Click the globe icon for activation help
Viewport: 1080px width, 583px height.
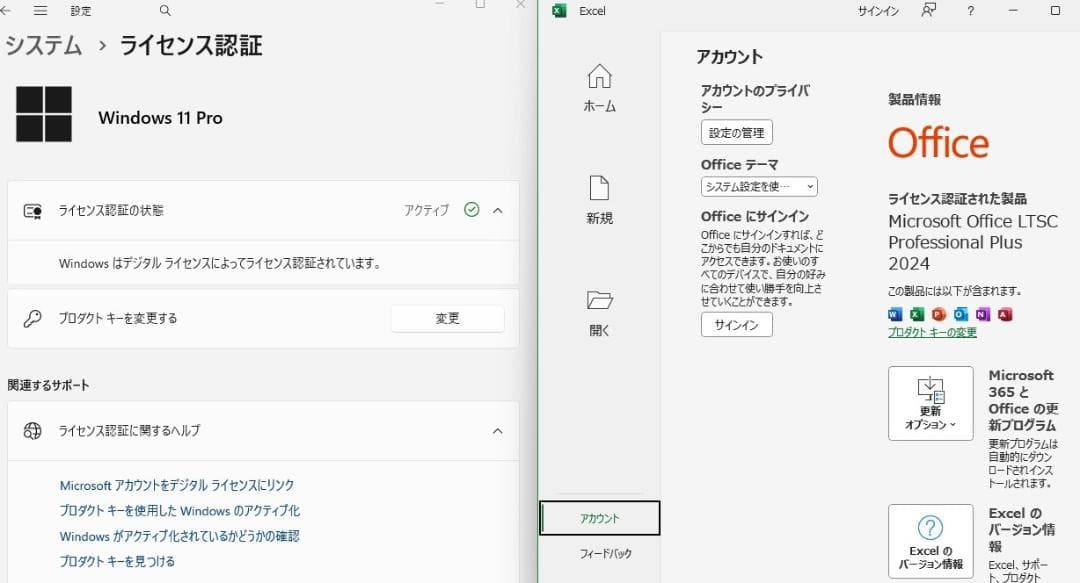32,431
